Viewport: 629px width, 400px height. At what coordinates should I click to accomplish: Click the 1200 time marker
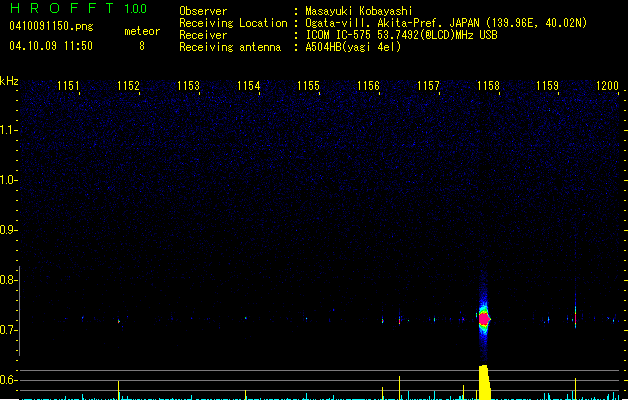coord(607,86)
